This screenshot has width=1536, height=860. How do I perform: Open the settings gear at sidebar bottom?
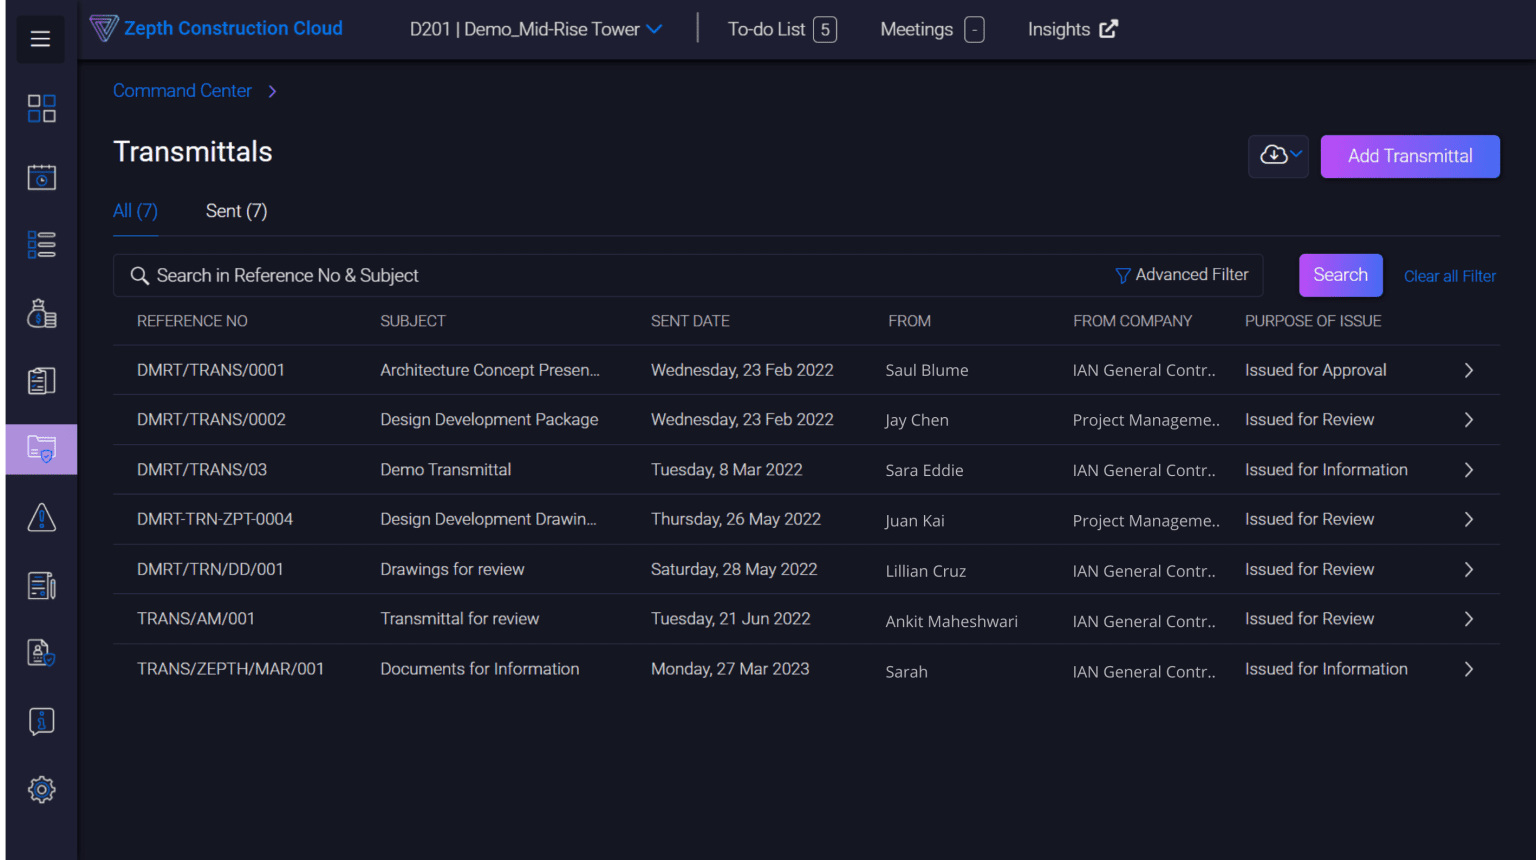pyautogui.click(x=41, y=789)
